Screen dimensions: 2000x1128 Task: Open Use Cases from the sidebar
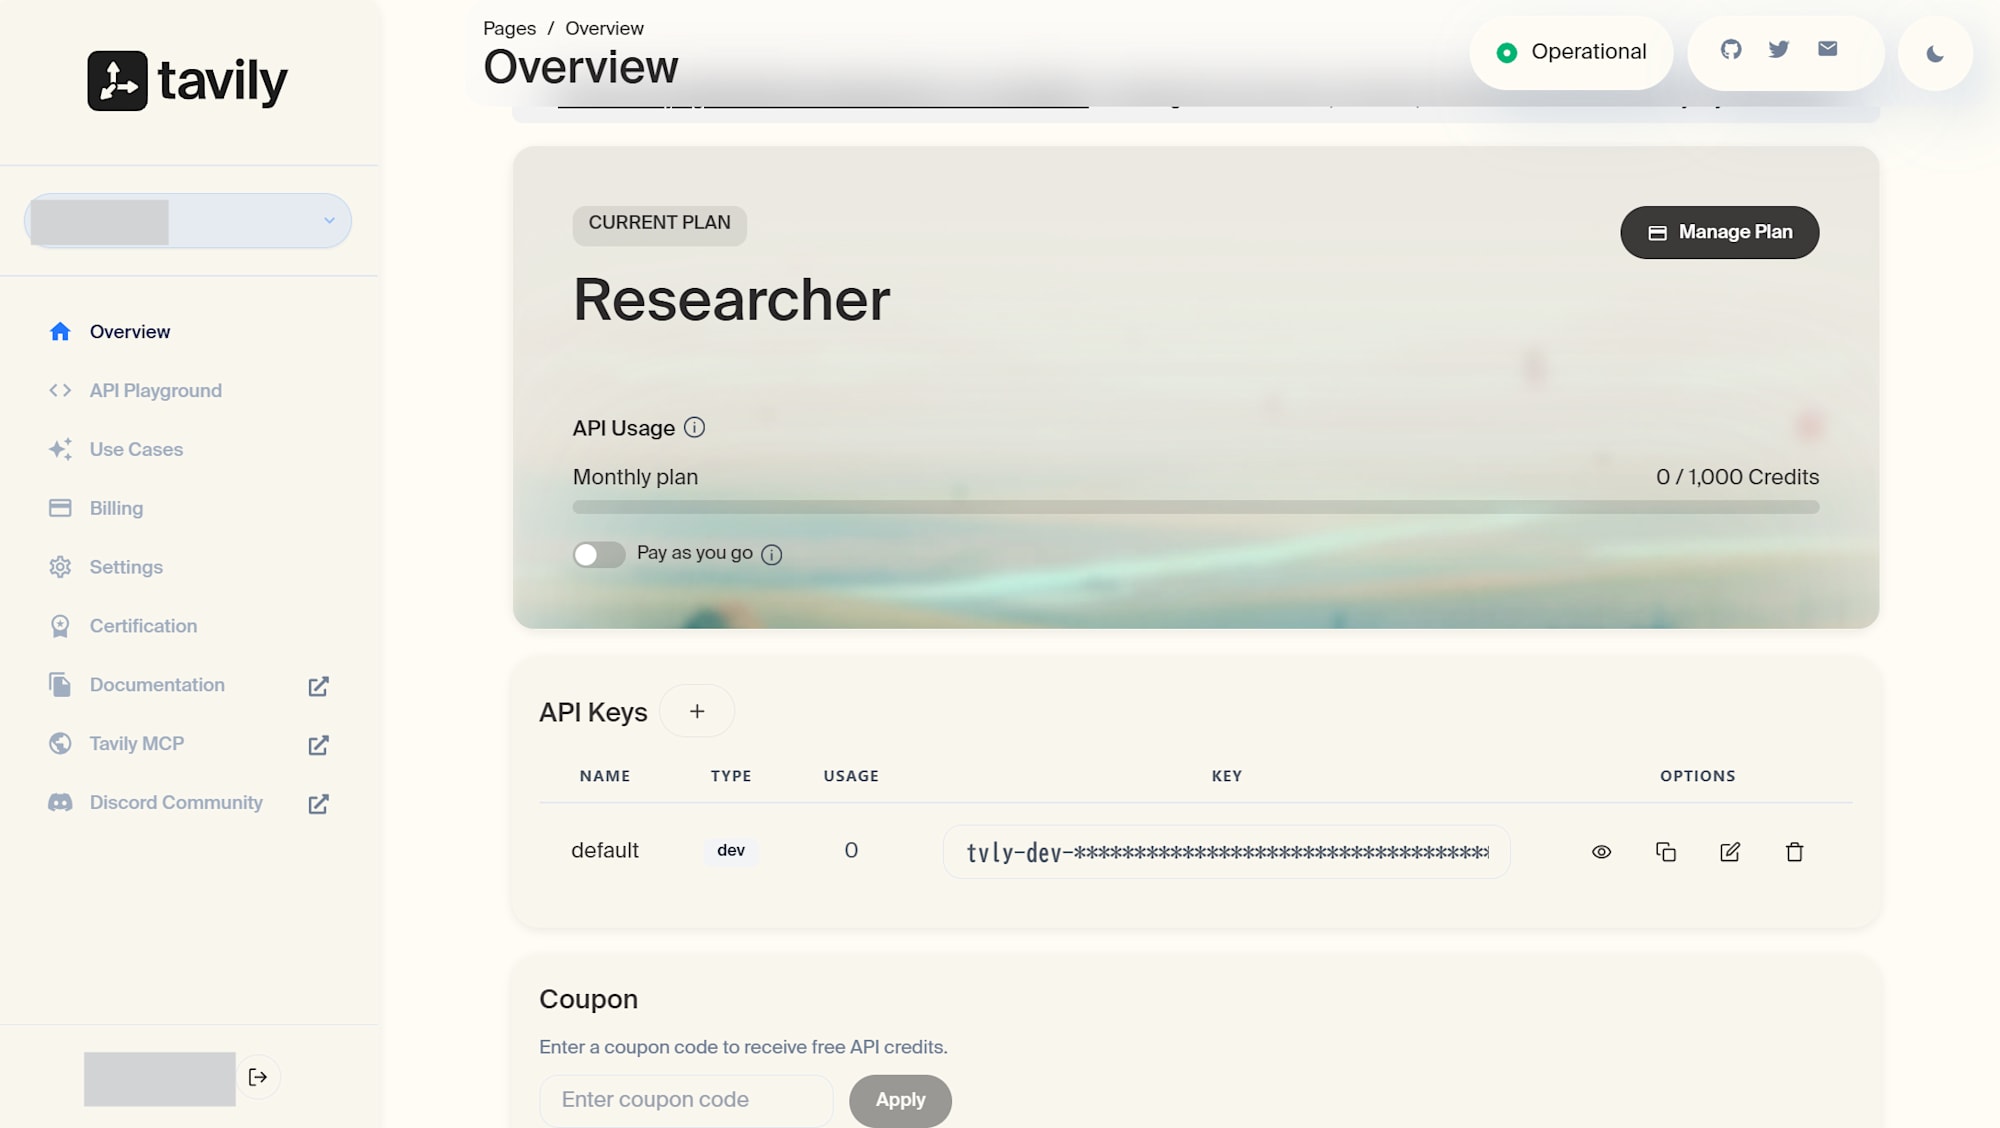(x=116, y=450)
